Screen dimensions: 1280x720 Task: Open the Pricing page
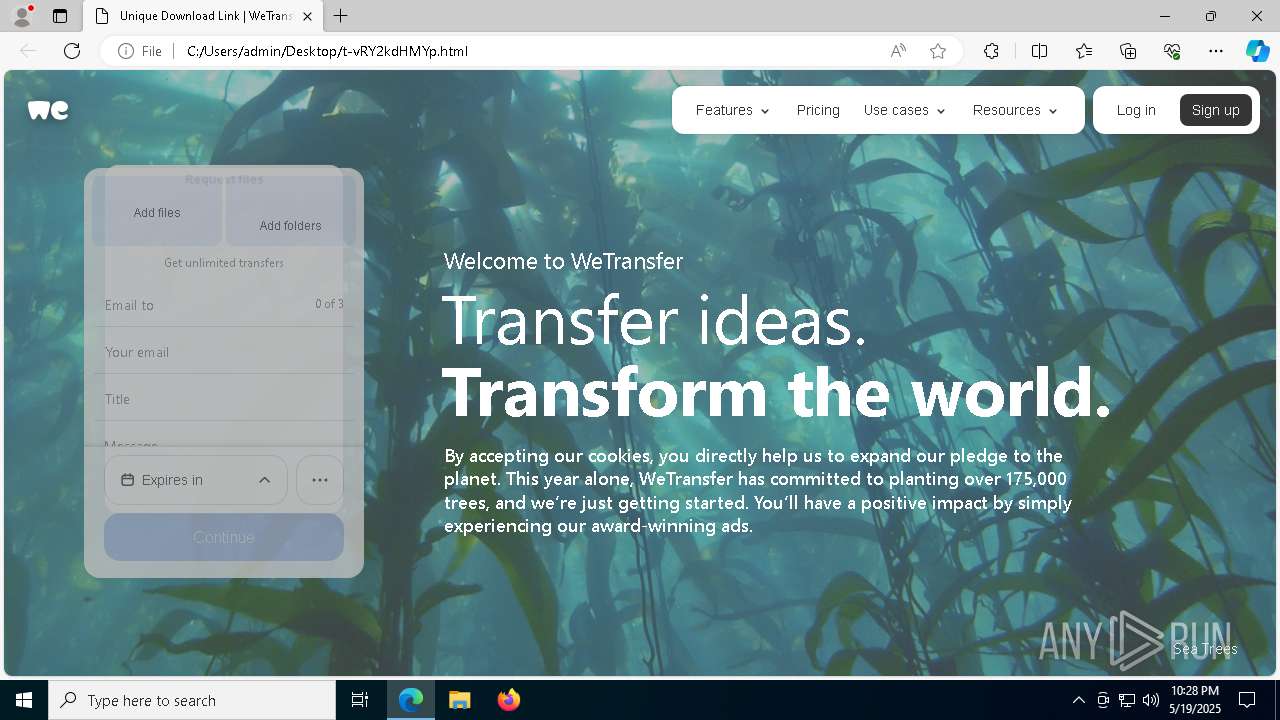pos(818,110)
